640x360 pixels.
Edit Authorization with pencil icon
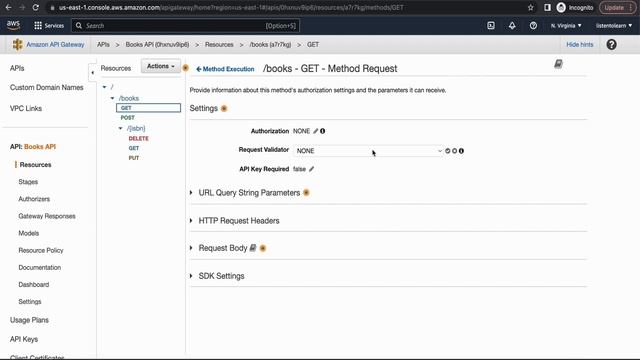(316, 131)
